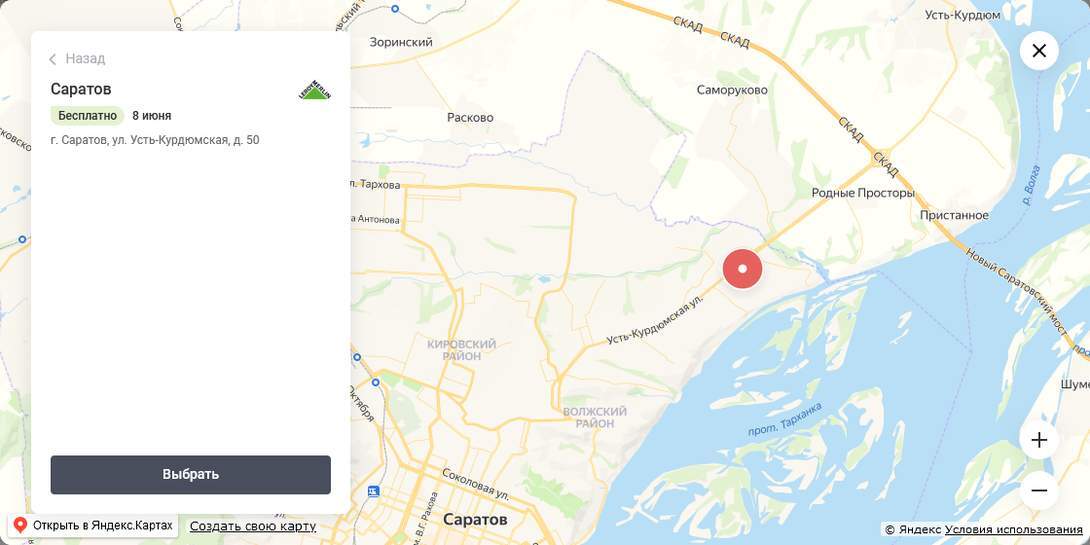
Task: Click the railway station icon near Соколовая ул.
Action: tap(374, 491)
